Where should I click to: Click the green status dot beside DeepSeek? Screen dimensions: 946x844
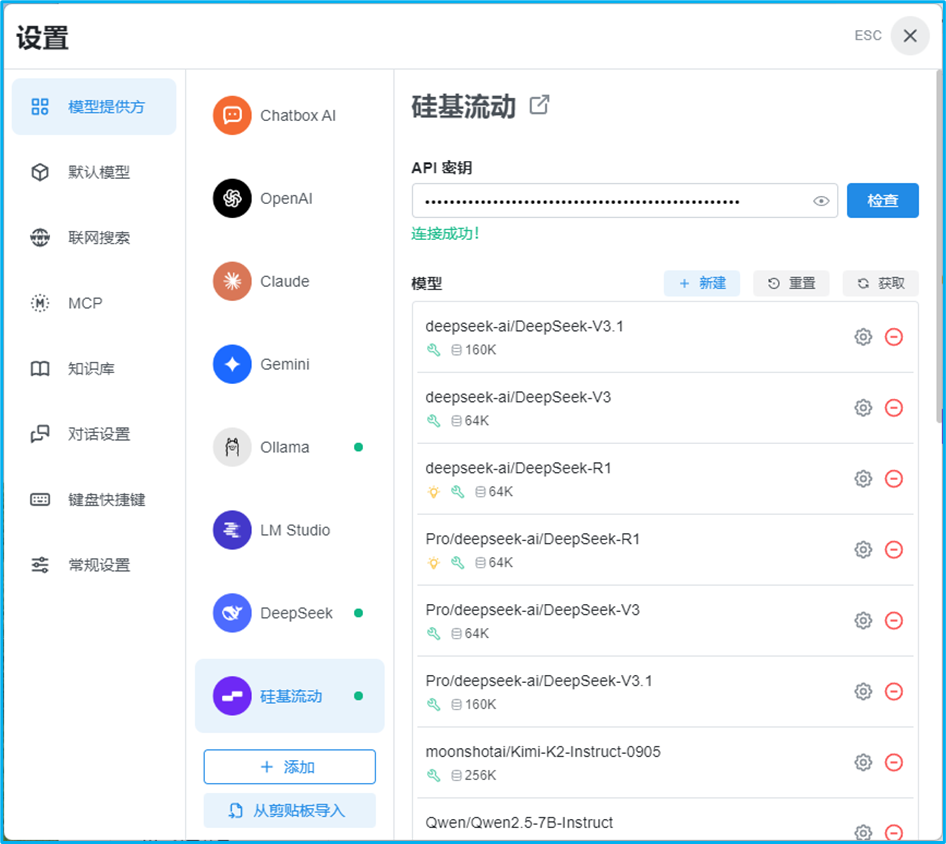click(358, 613)
